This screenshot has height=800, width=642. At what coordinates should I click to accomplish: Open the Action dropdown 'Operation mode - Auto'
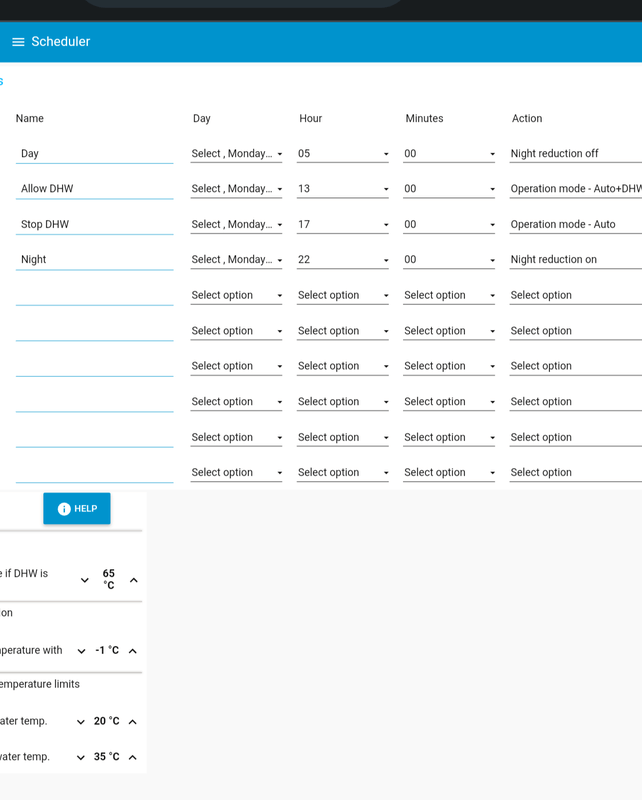[x=576, y=224]
